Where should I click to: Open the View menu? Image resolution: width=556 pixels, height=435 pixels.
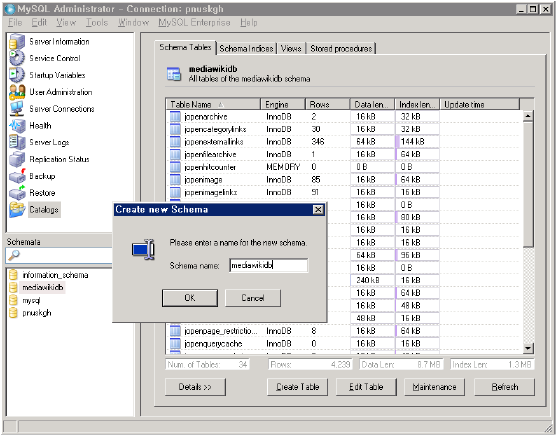[x=66, y=22]
